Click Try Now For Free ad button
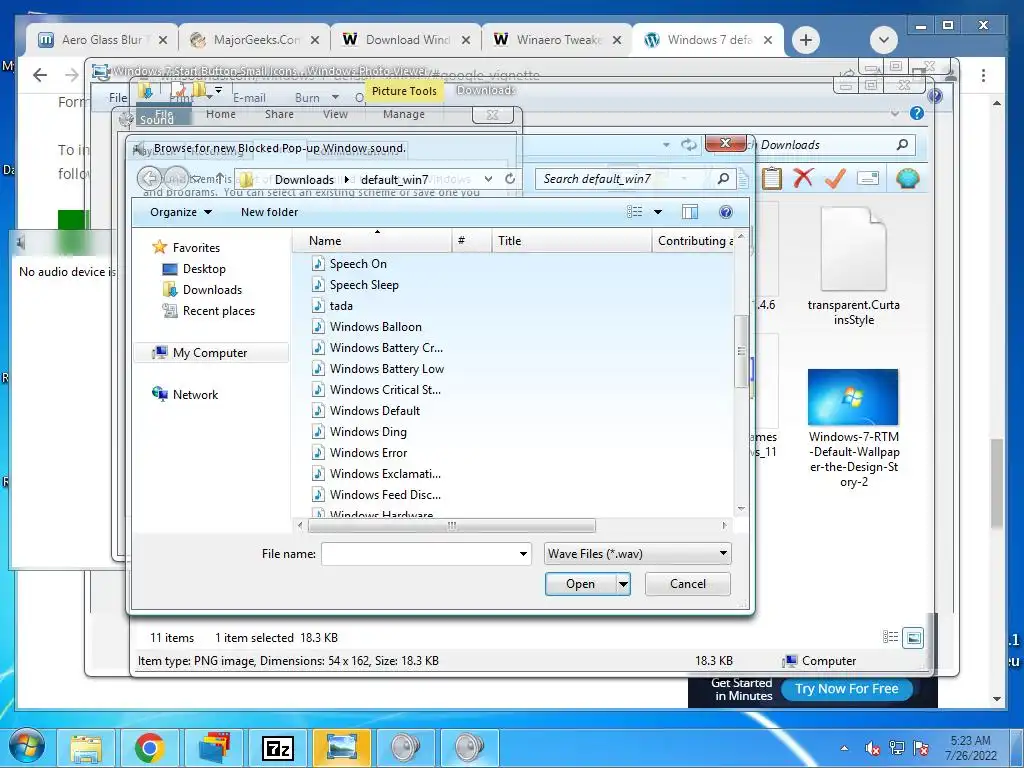Image resolution: width=1024 pixels, height=768 pixels. point(846,688)
